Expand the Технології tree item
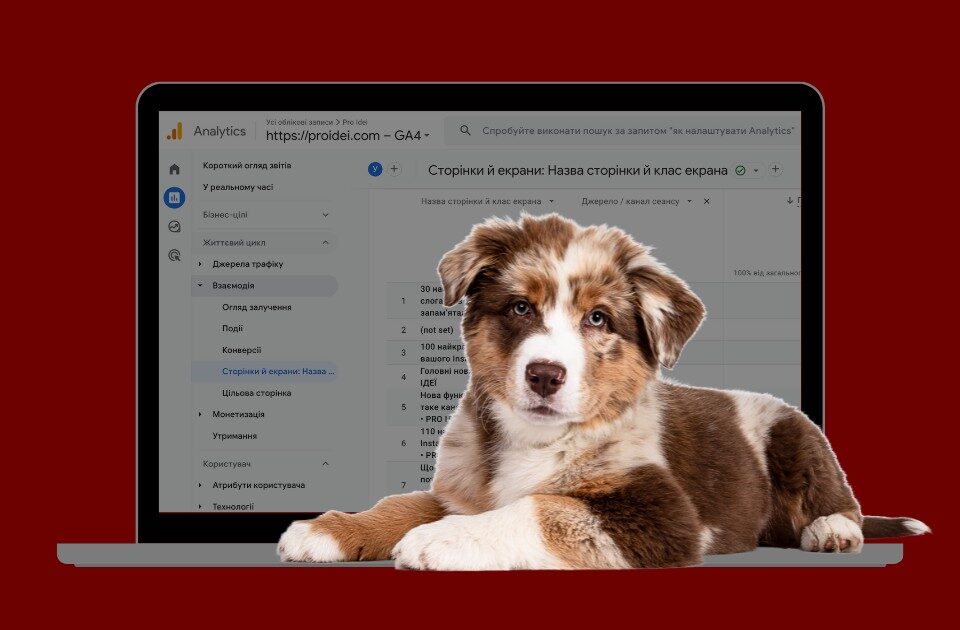 point(200,507)
